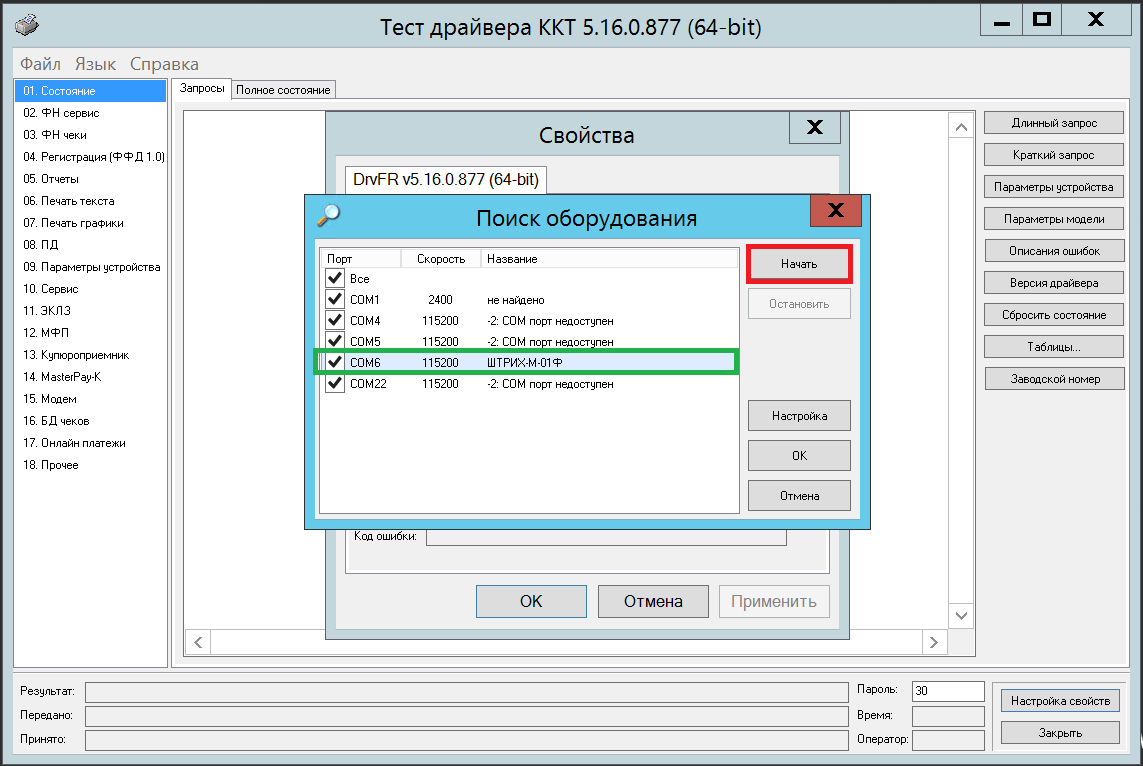The height and width of the screenshot is (766, 1143).
Task: Close the Поиск оборудования dialog
Action: [x=836, y=211]
